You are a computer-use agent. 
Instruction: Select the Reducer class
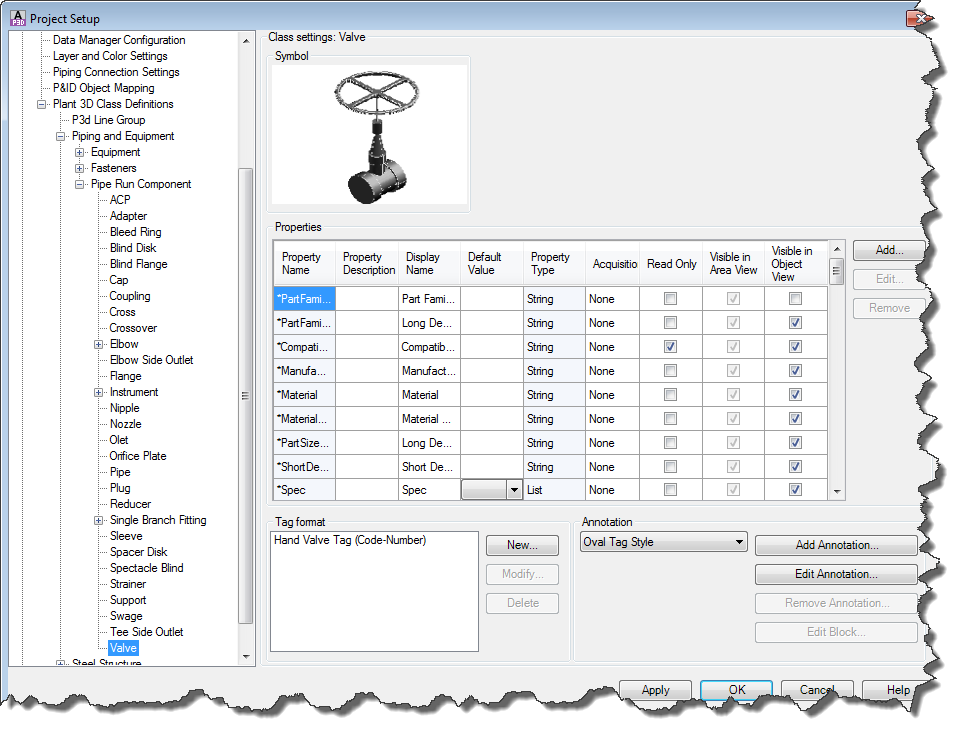click(x=130, y=504)
